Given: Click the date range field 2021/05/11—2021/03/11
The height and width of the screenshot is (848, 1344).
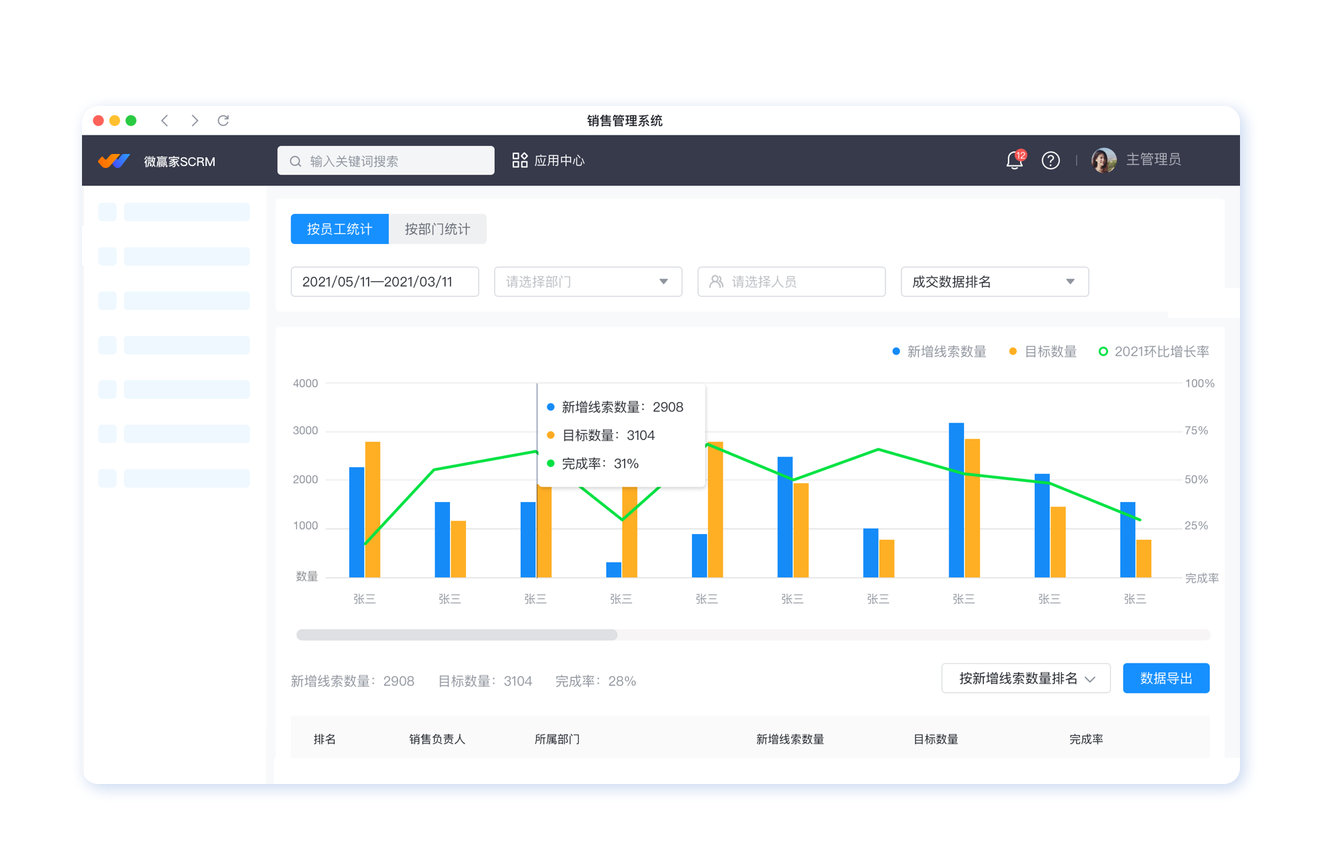Looking at the screenshot, I should pyautogui.click(x=385, y=282).
